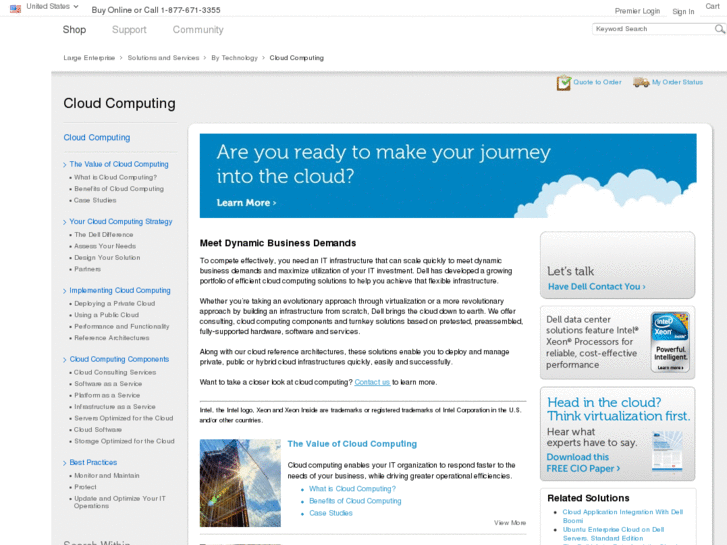Expand Cloud Computing Components sidebar section
This screenshot has width=727, height=545.
pyautogui.click(x=119, y=359)
